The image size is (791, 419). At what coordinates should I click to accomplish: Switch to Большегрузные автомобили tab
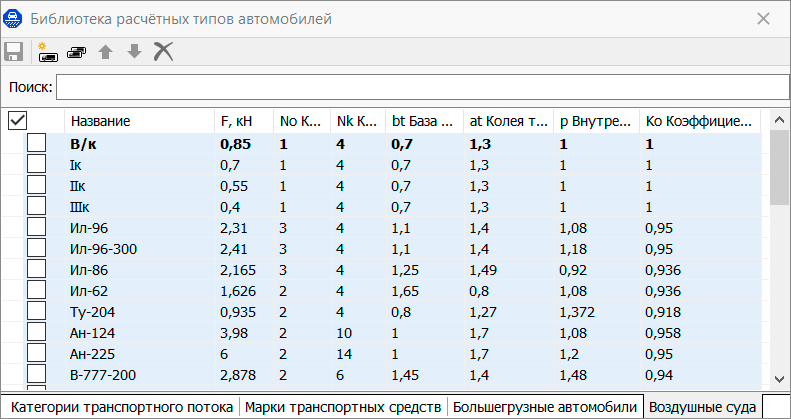click(545, 407)
